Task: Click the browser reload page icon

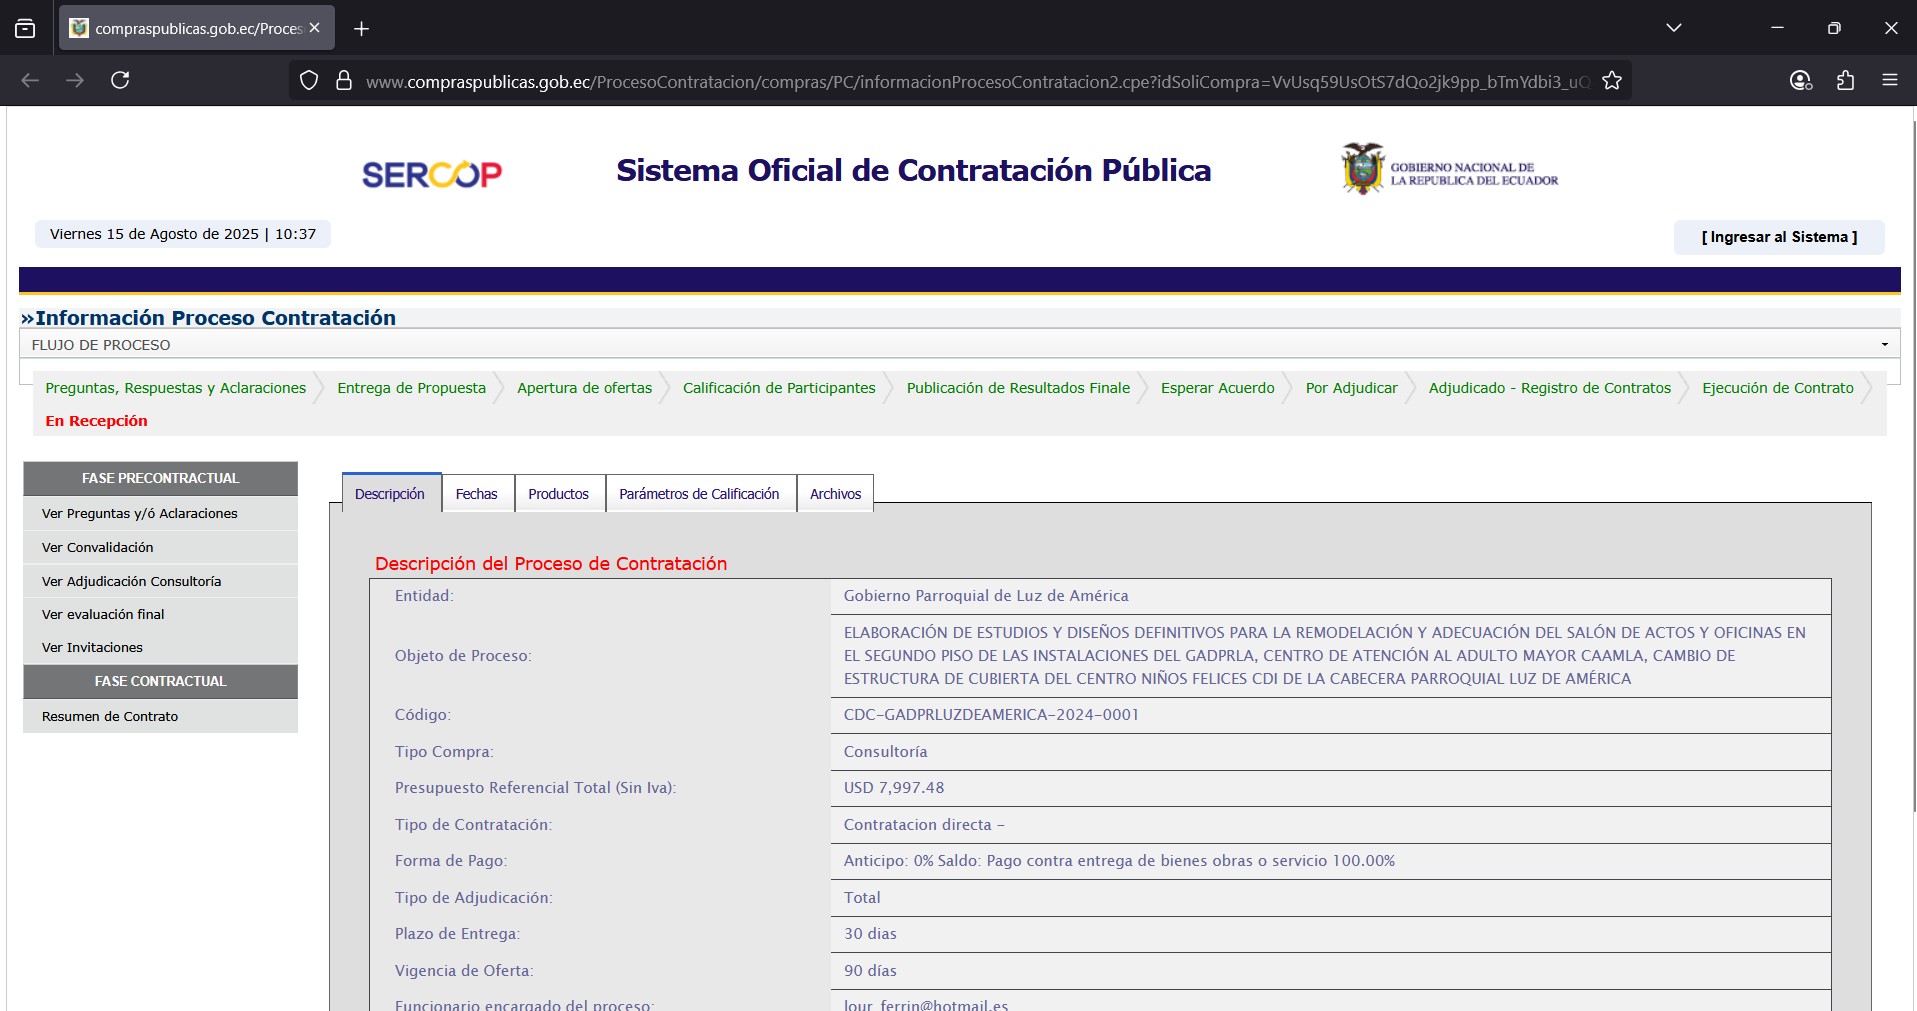Action: click(120, 80)
